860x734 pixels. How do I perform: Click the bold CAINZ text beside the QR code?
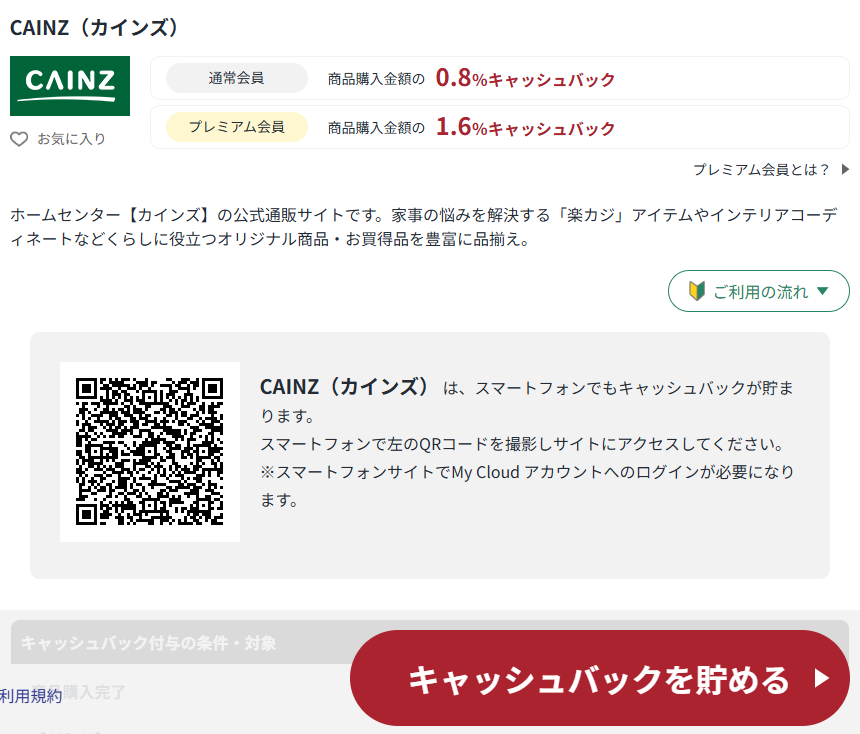pos(345,386)
